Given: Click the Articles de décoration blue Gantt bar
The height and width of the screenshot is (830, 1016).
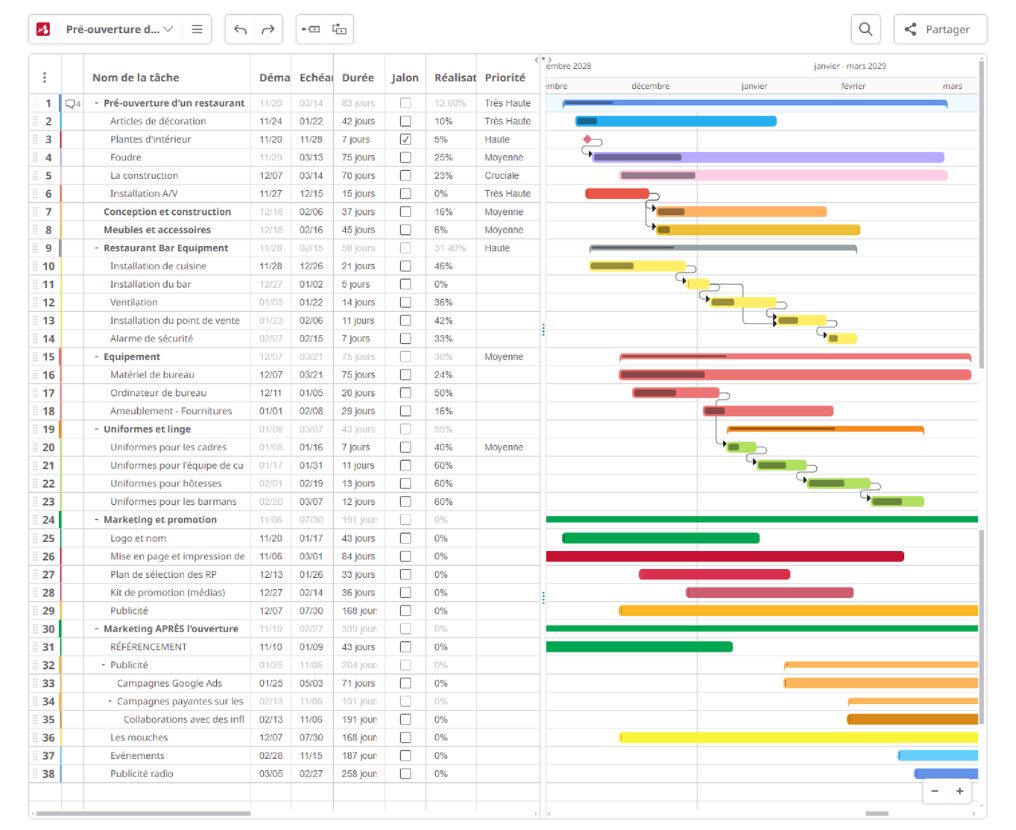Looking at the screenshot, I should coord(676,121).
